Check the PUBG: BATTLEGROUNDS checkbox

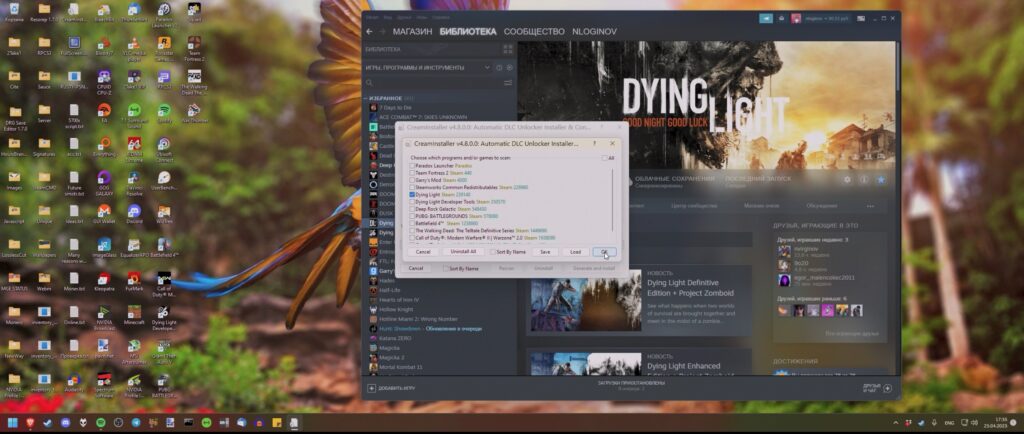412,216
